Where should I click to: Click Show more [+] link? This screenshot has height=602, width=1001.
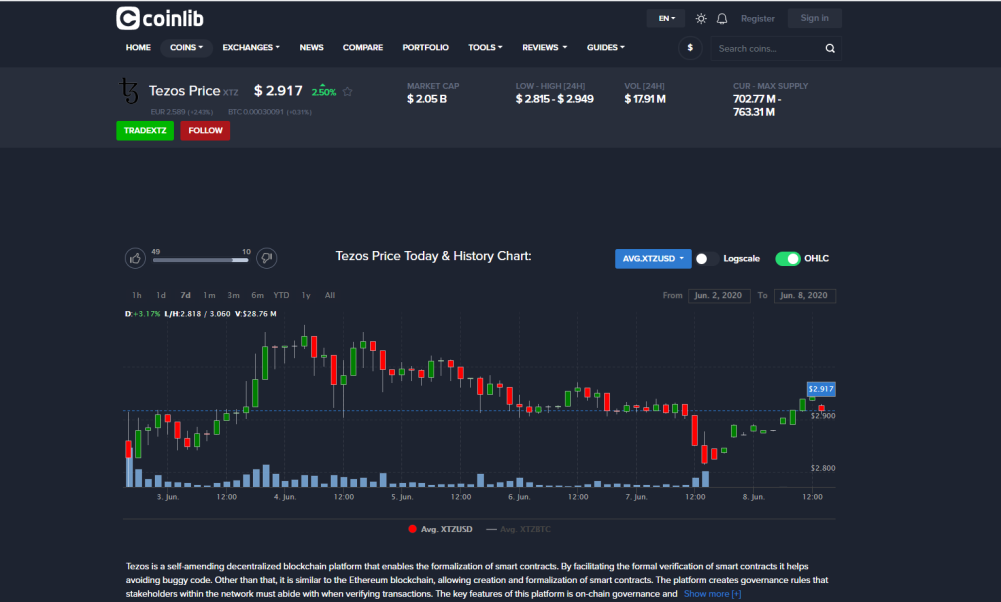pyautogui.click(x=712, y=594)
